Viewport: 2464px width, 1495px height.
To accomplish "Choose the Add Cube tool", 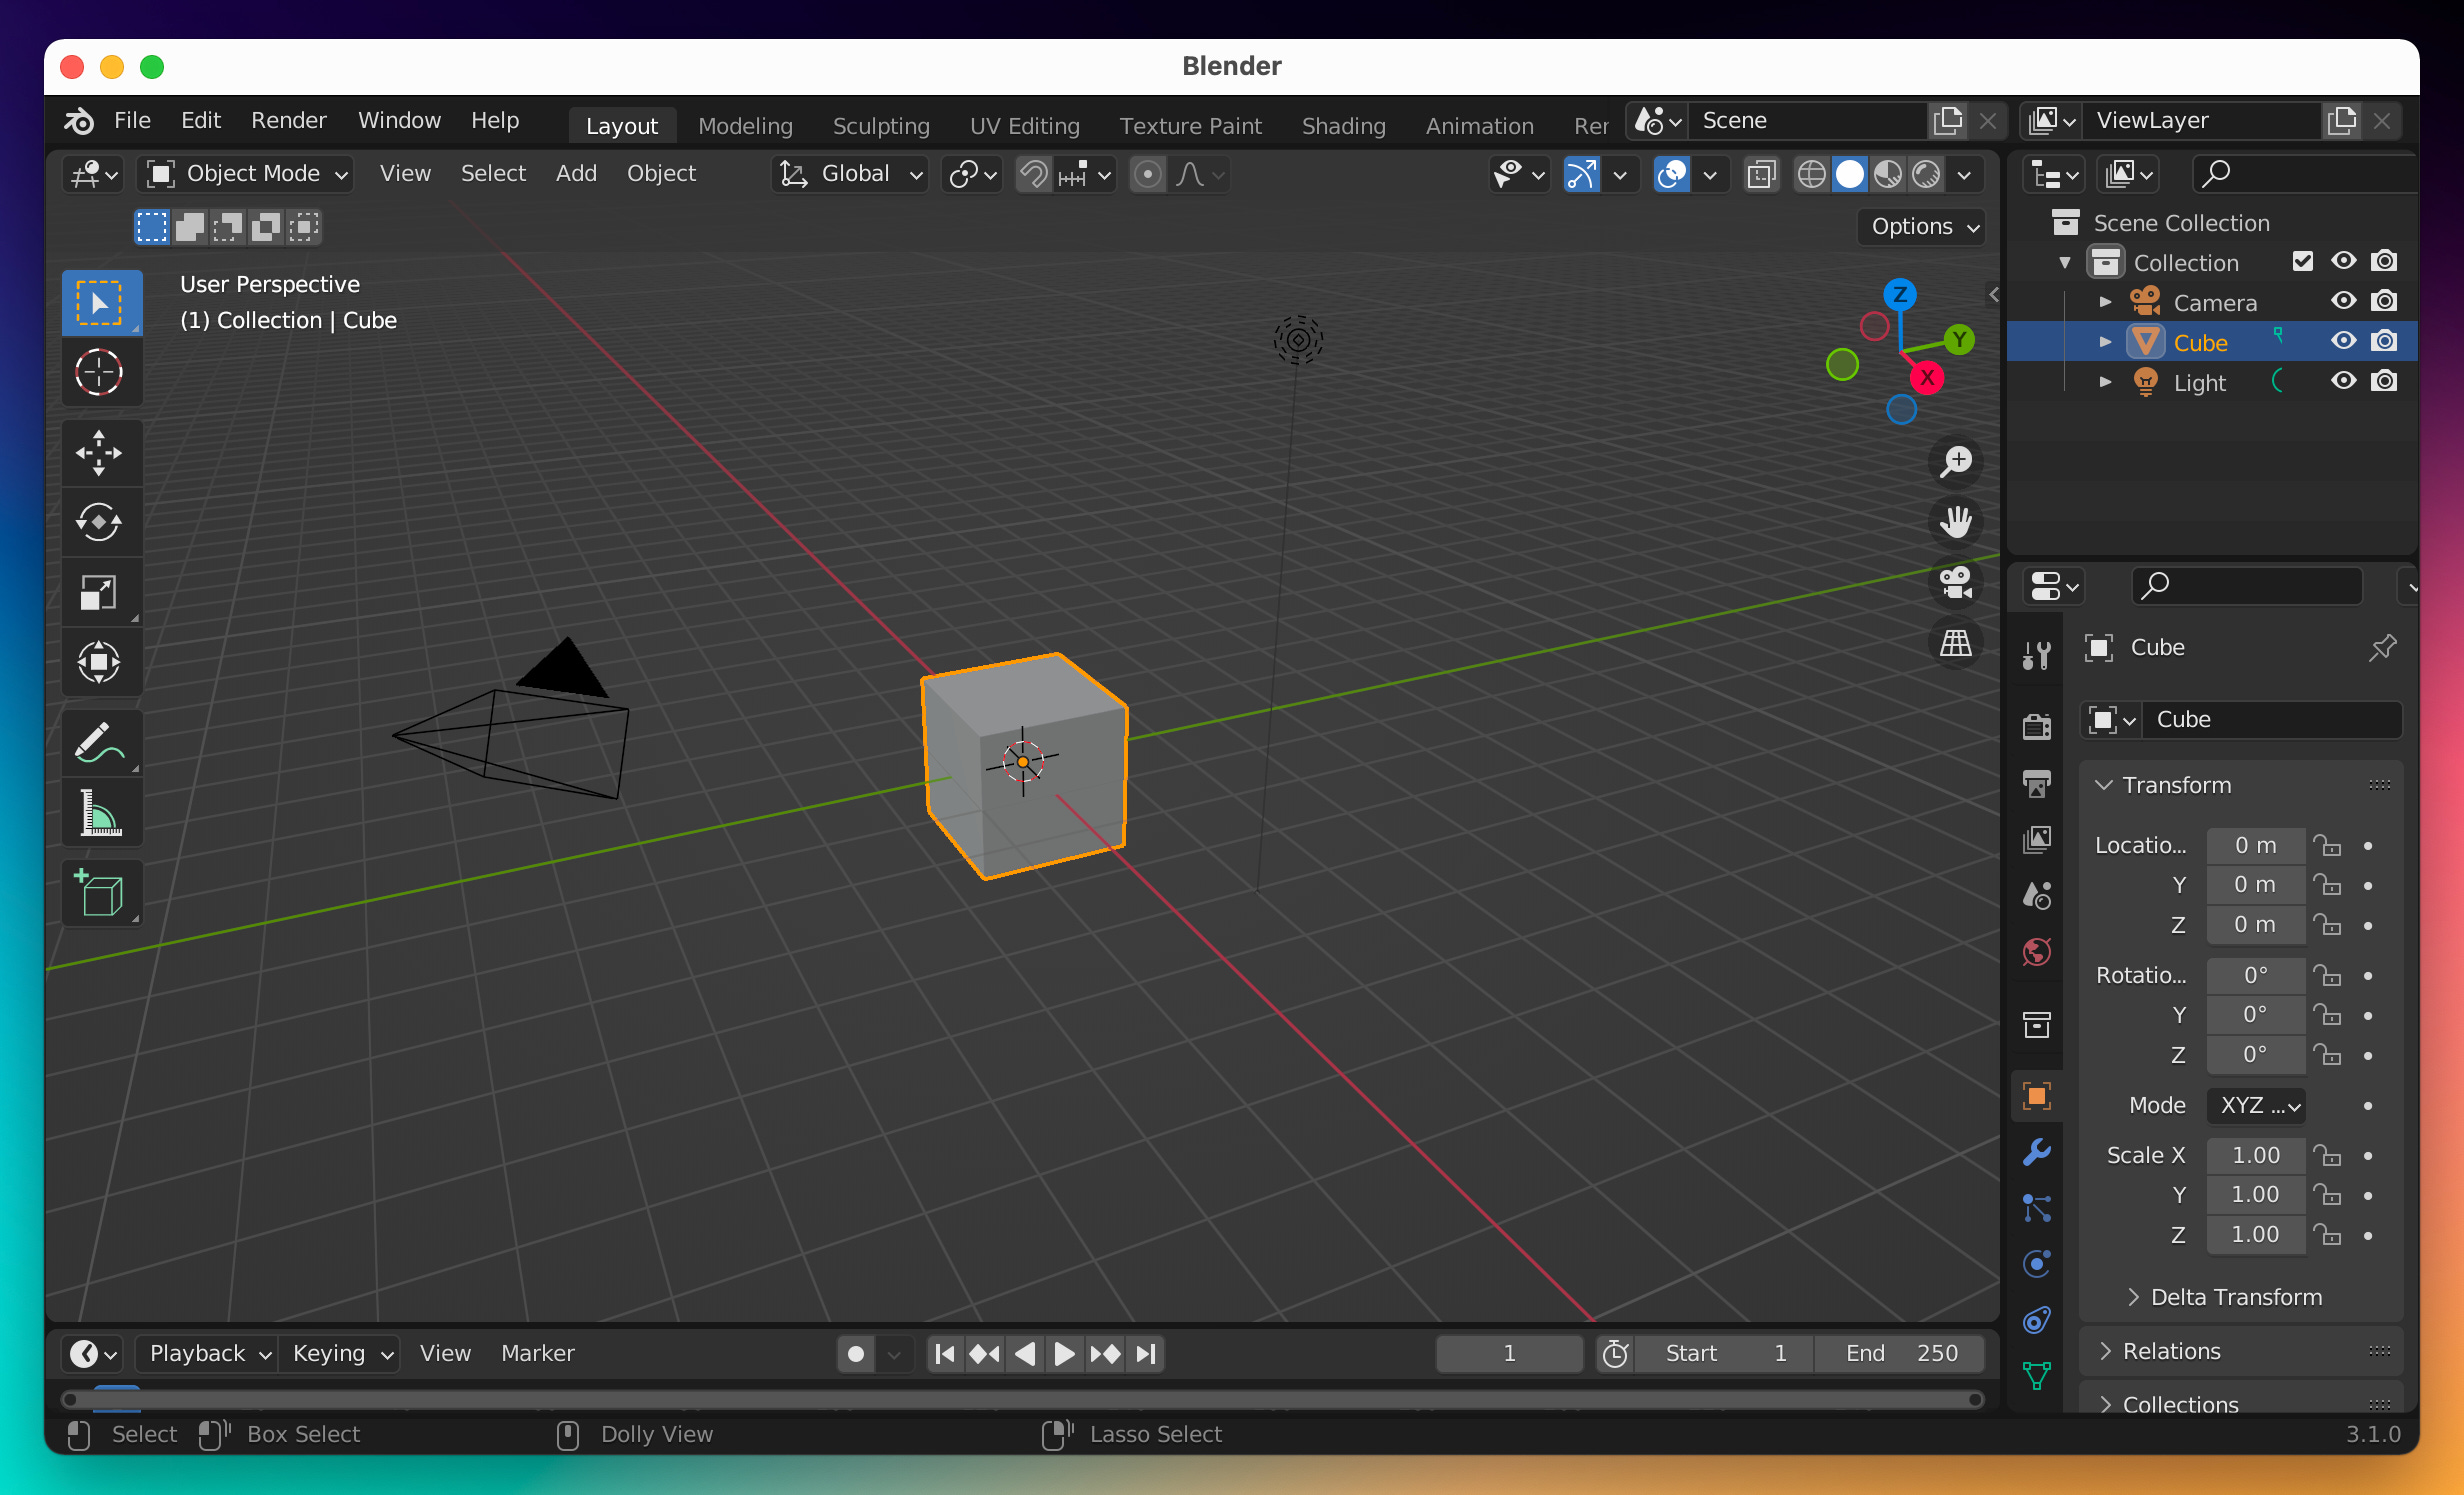I will click(99, 893).
